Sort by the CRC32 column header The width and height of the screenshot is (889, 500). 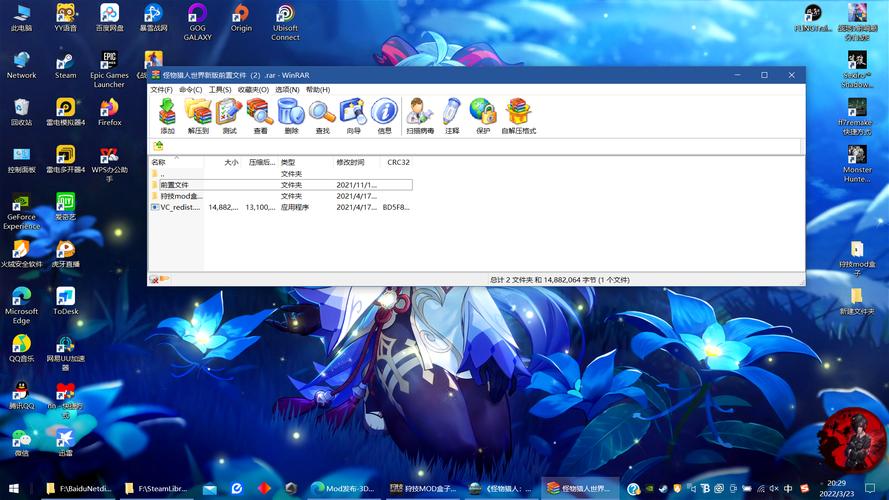click(398, 162)
